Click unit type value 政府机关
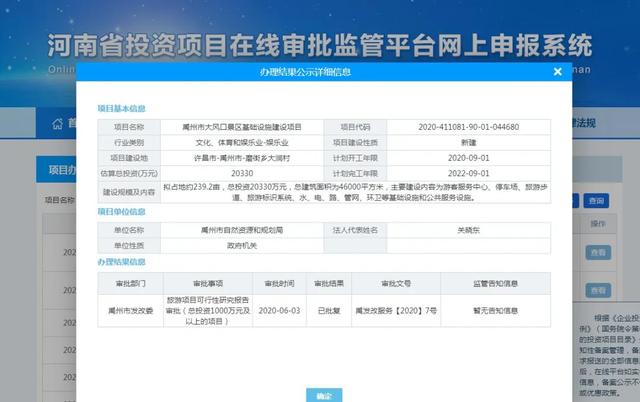The image size is (640, 402). (242, 246)
